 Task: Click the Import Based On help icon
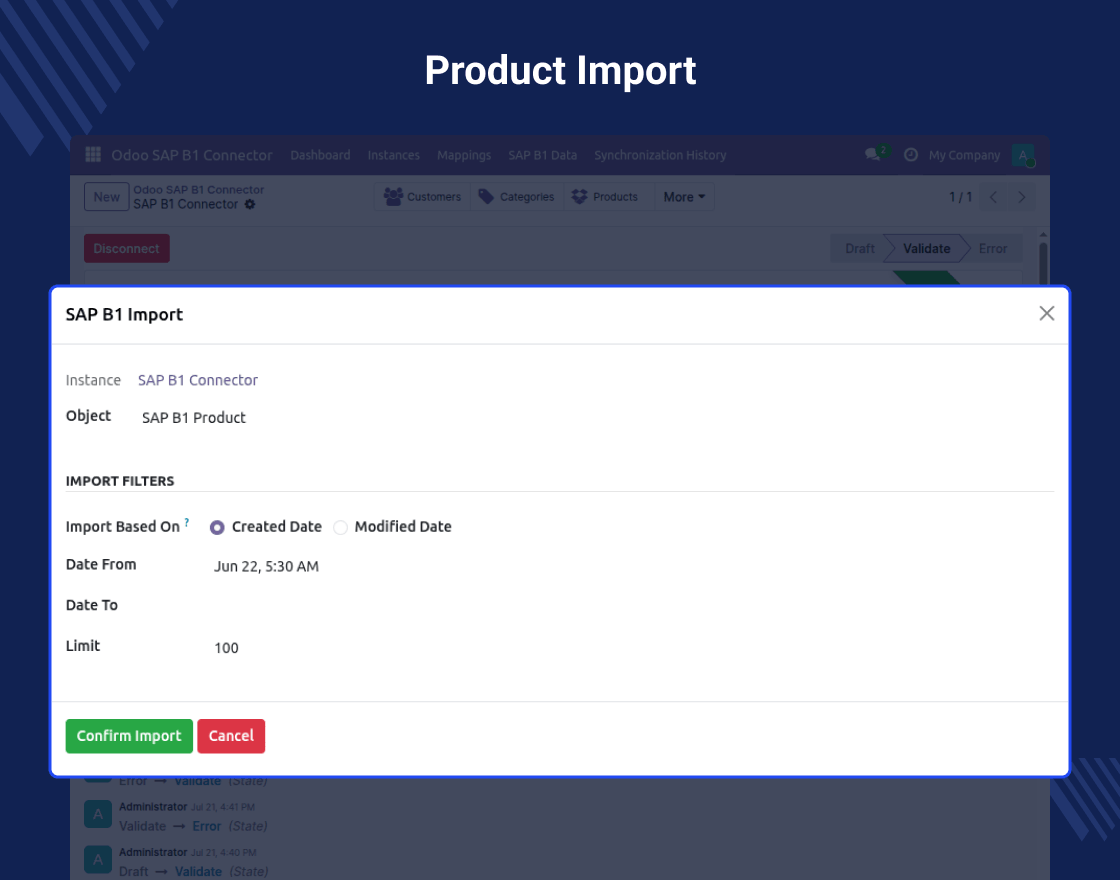click(x=187, y=522)
